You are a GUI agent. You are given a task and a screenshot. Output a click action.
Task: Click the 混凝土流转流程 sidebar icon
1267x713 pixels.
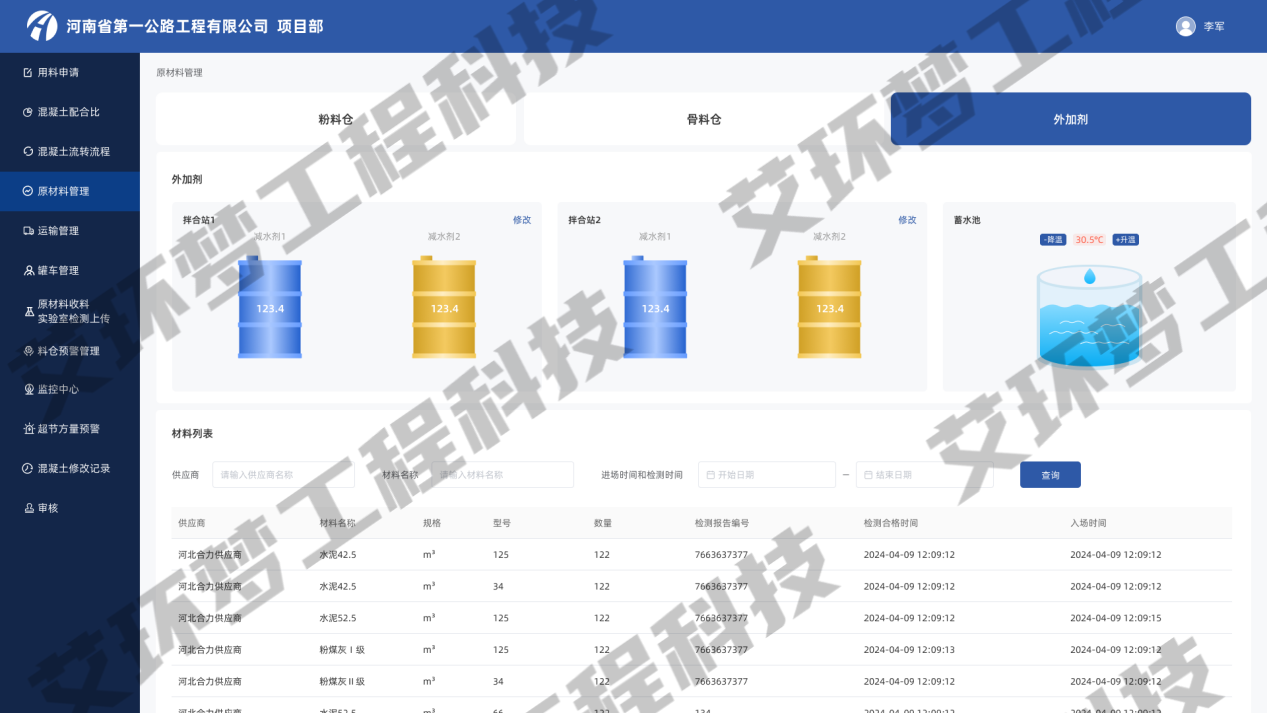coord(28,152)
